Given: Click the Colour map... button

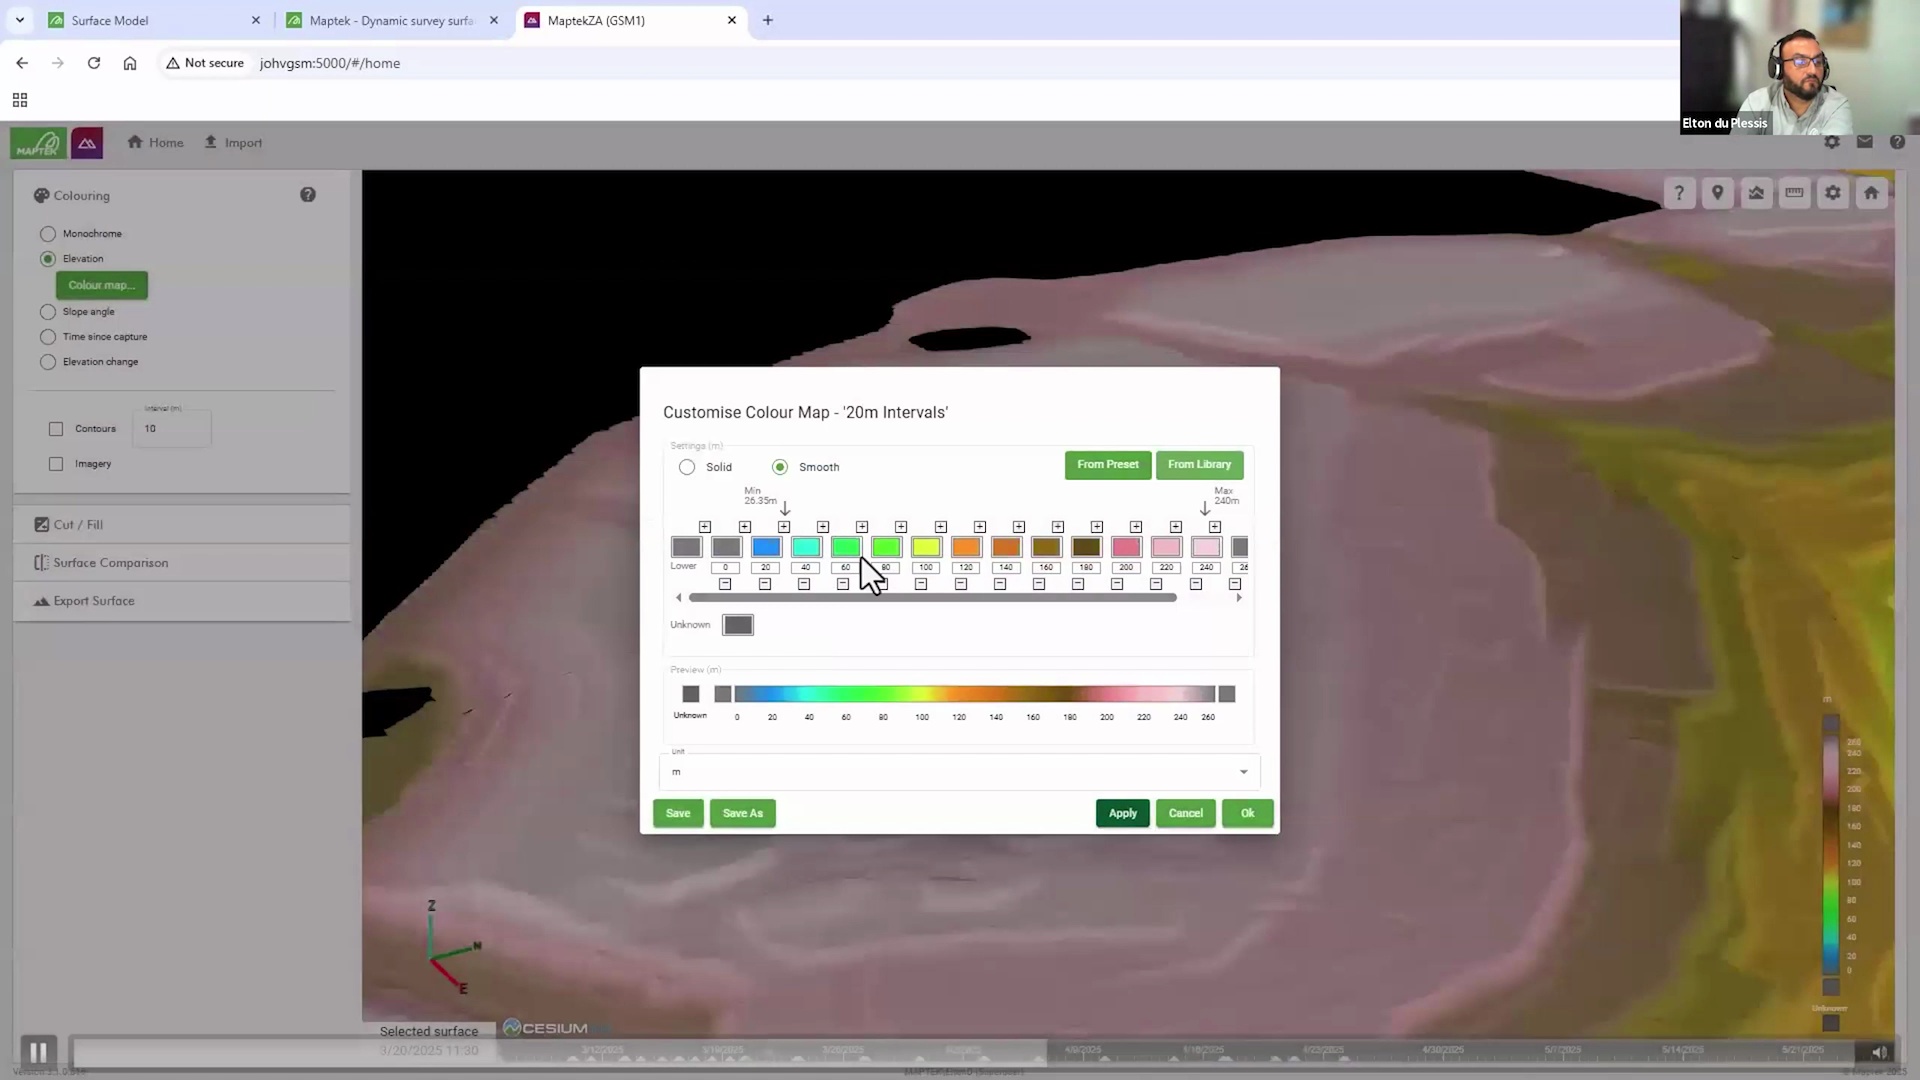Looking at the screenshot, I should (x=102, y=286).
